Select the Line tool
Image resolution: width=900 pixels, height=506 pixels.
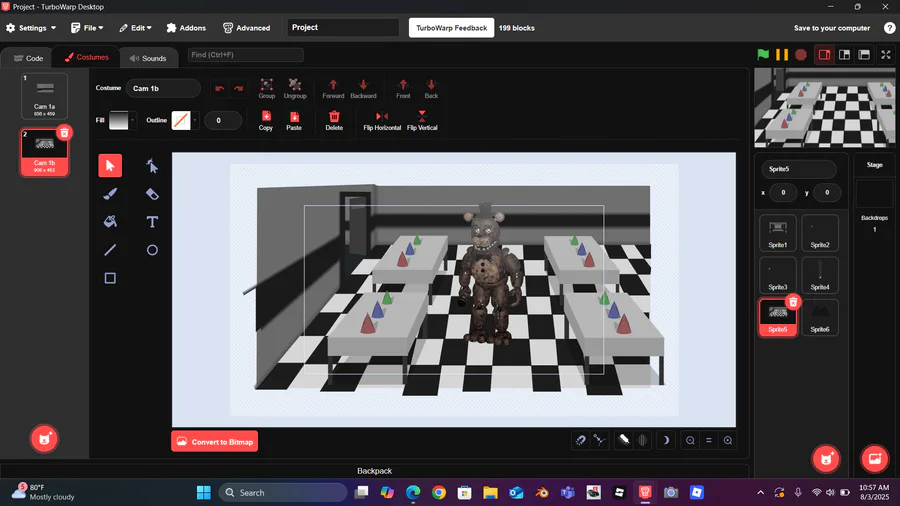pyautogui.click(x=110, y=250)
